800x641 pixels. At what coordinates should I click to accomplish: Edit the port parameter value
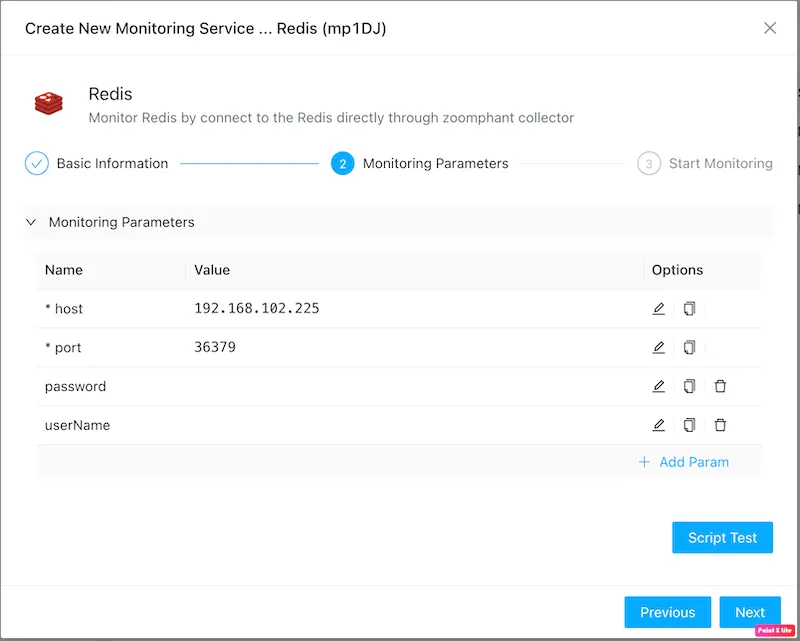[x=659, y=348]
